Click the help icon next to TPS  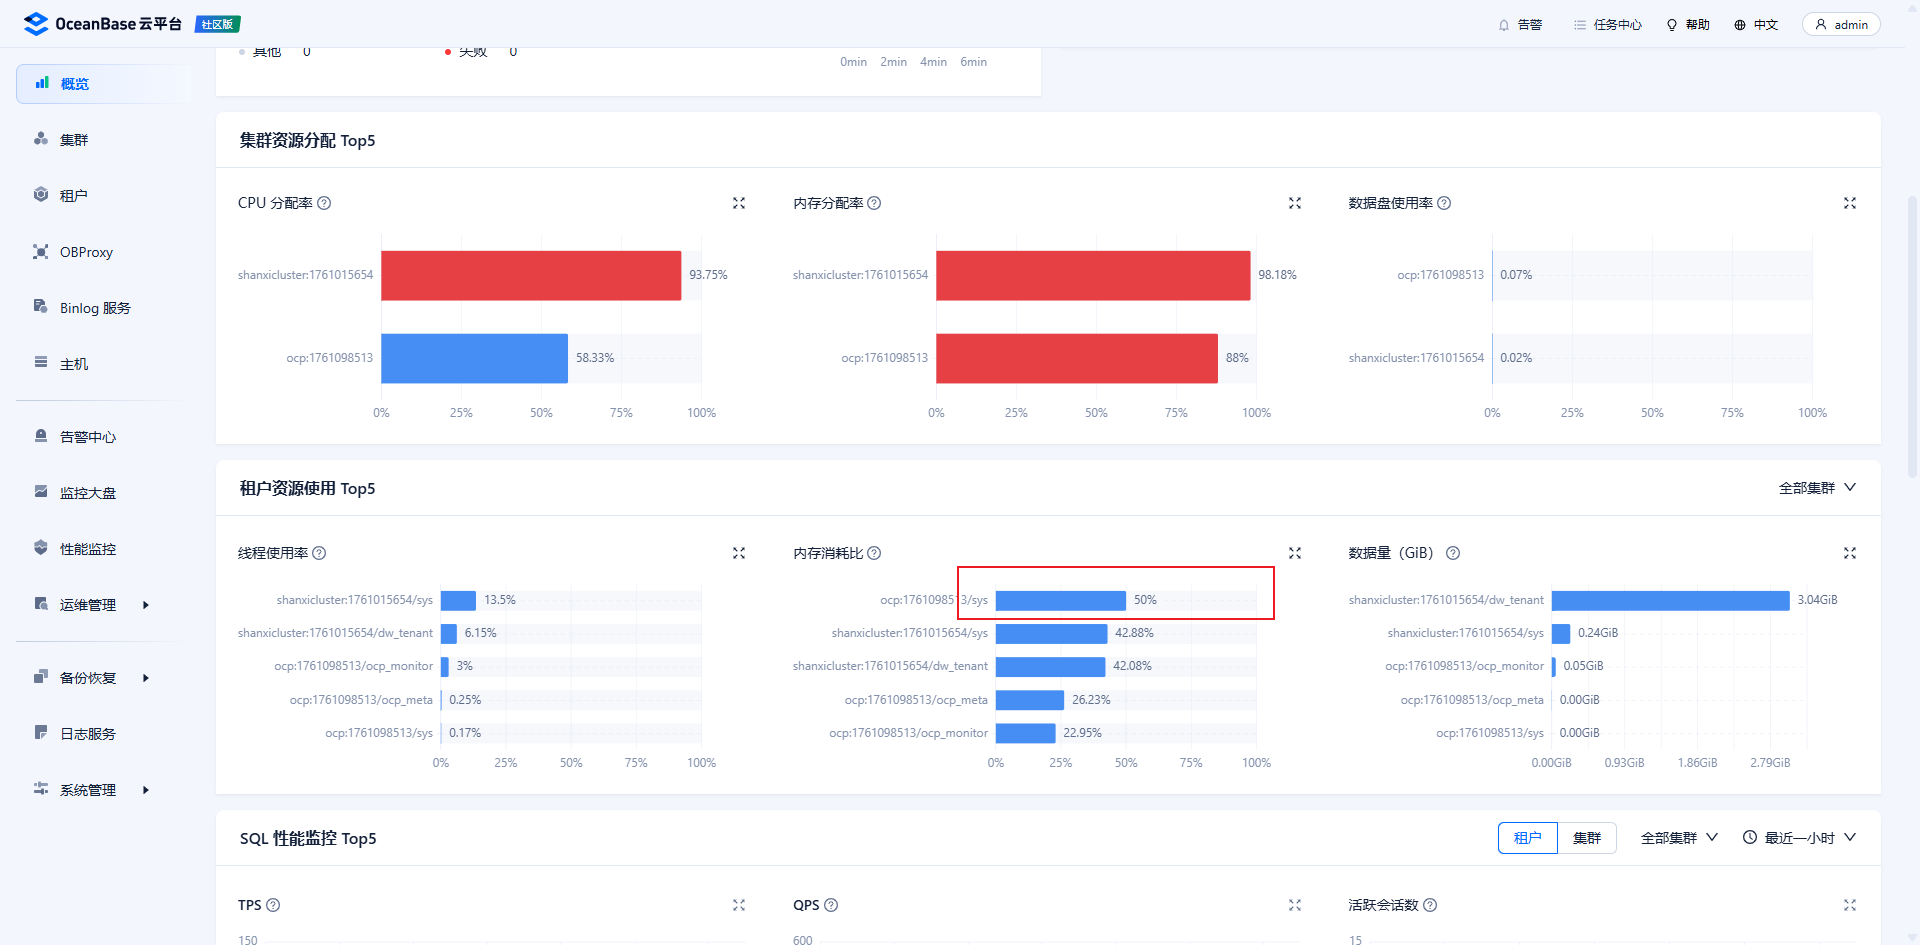coord(273,905)
